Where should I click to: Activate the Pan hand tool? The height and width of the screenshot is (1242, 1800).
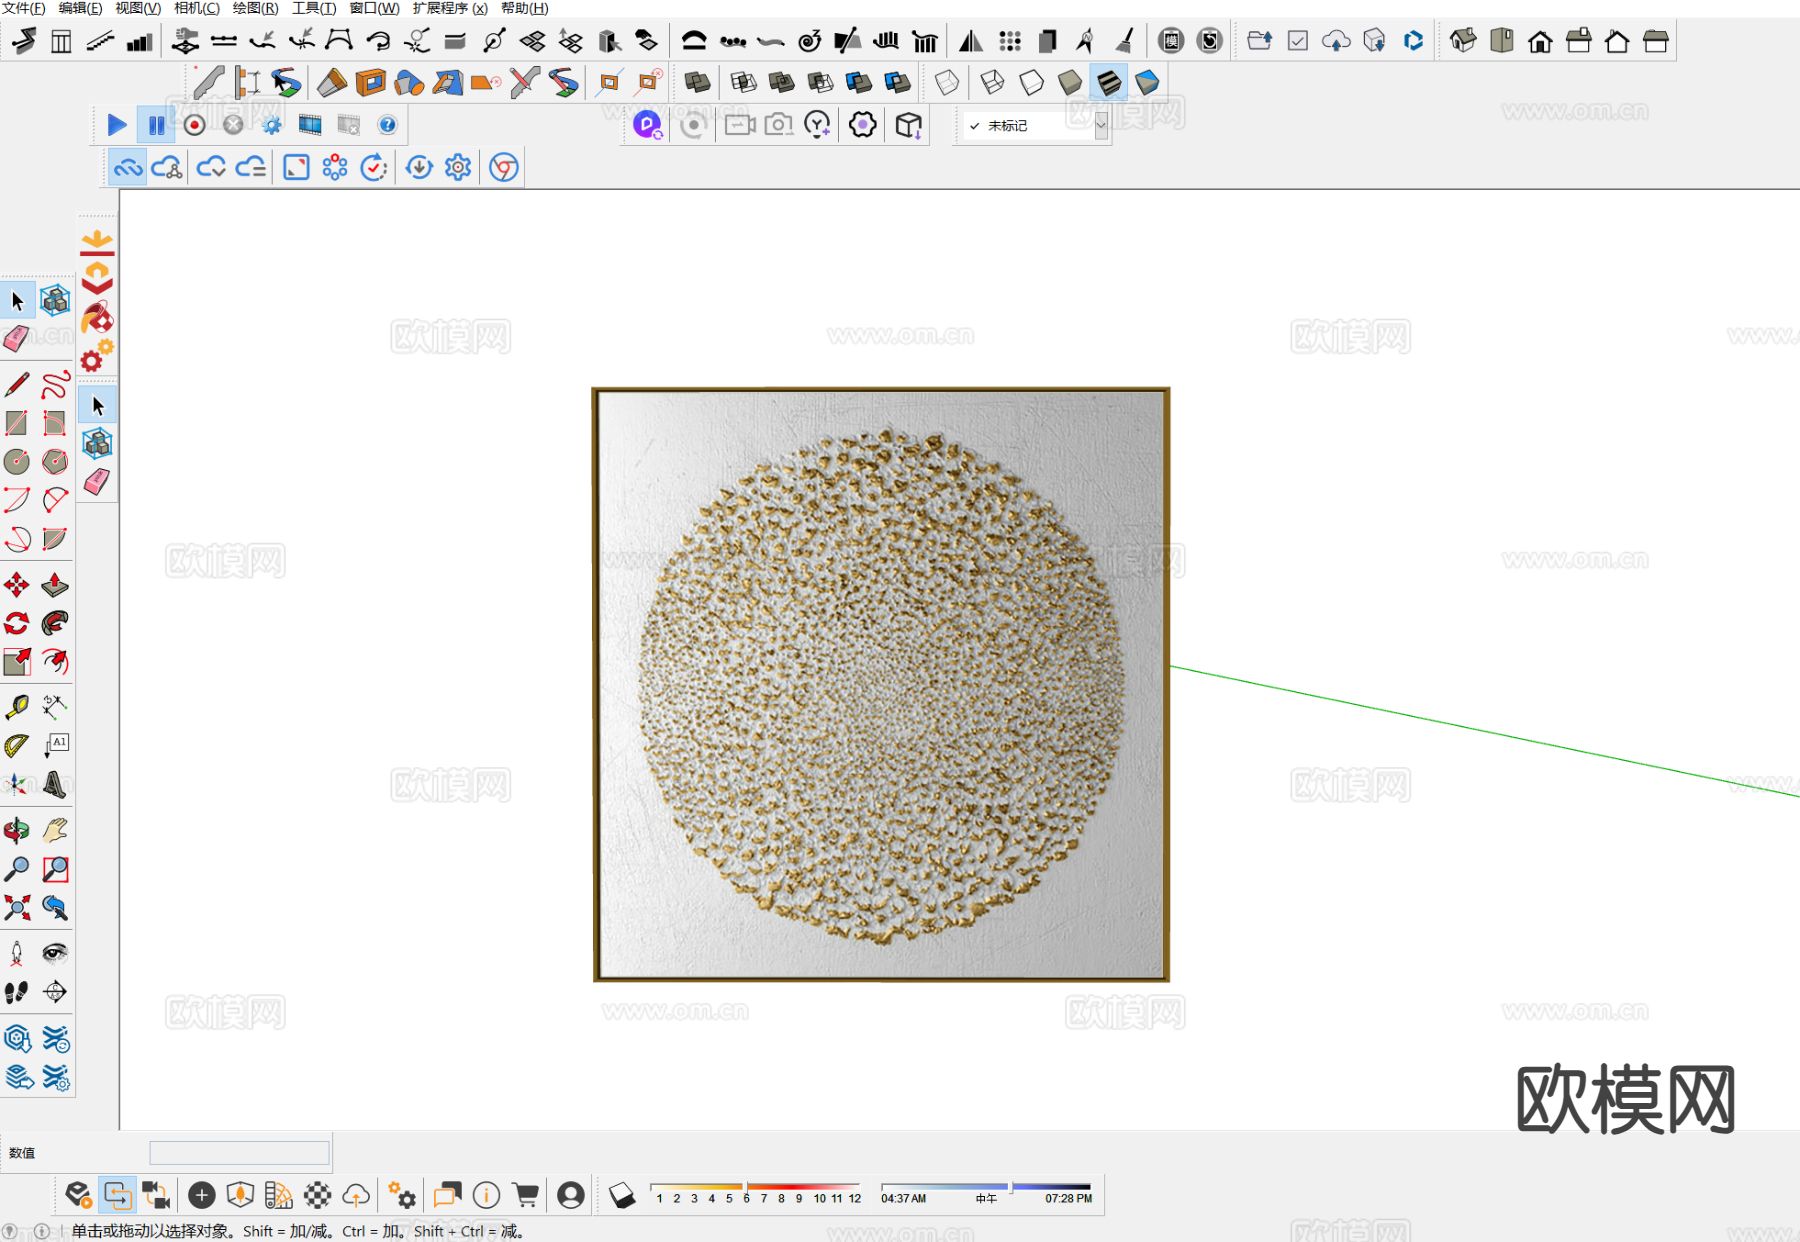[x=55, y=830]
